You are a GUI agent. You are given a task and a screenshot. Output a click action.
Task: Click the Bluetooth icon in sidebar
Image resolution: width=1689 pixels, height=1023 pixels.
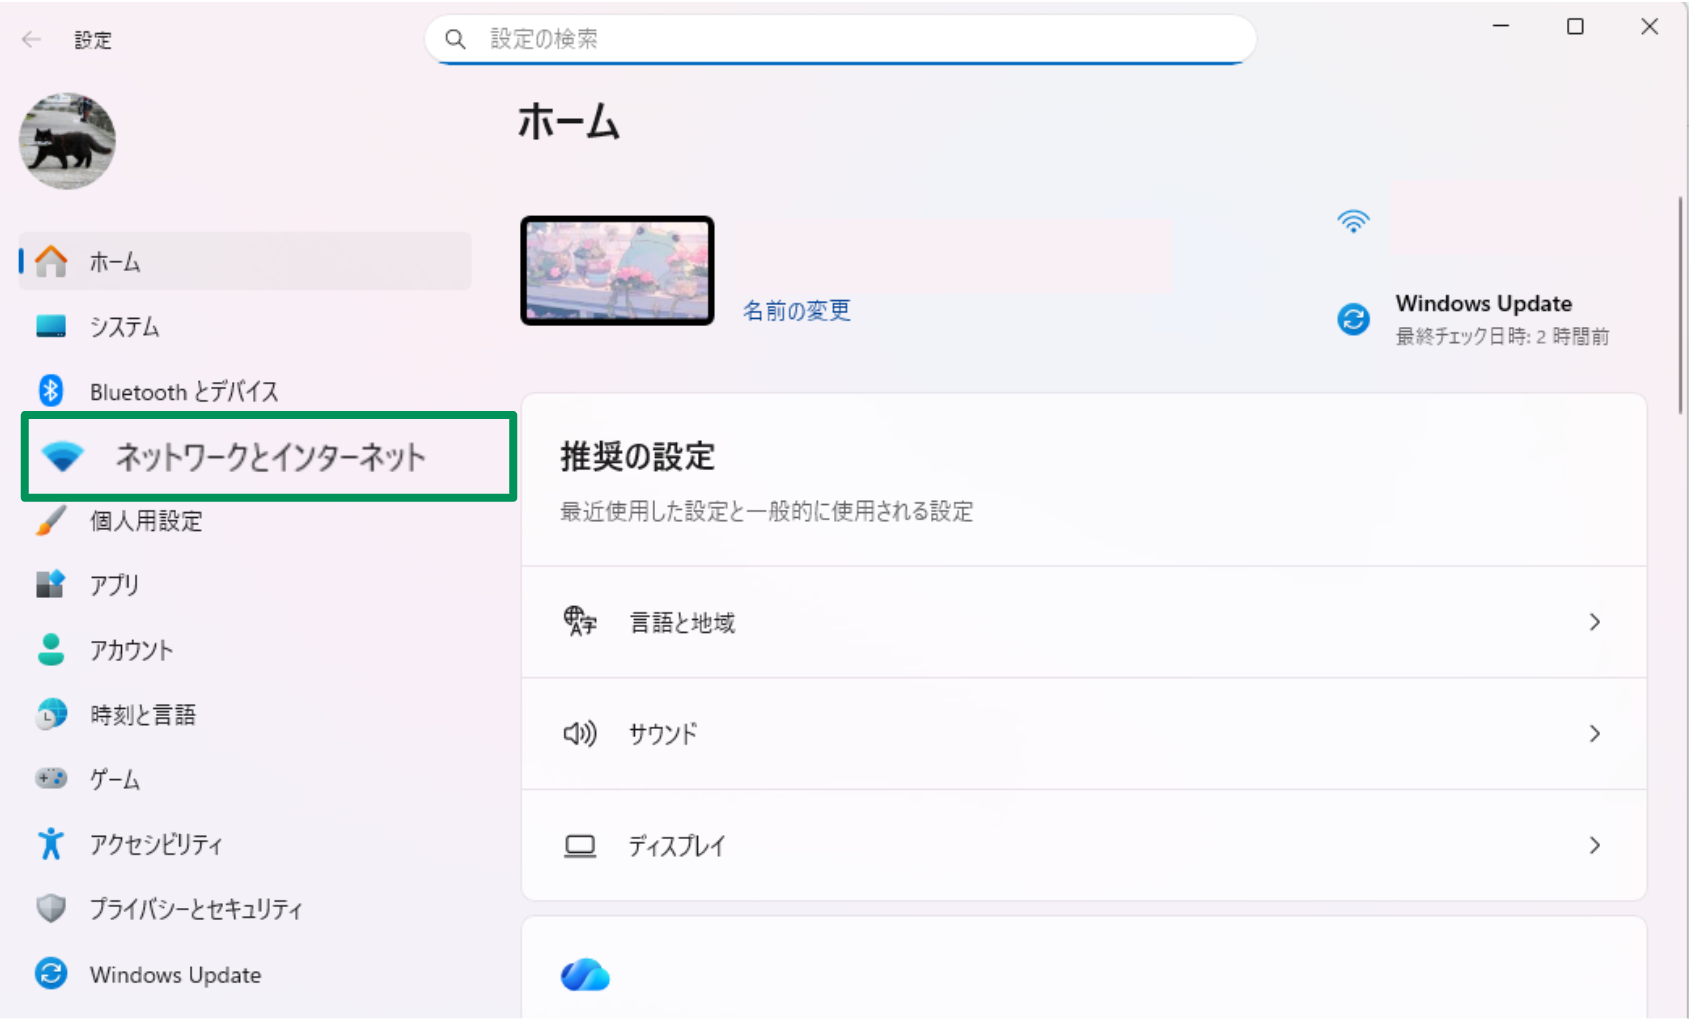pos(51,391)
